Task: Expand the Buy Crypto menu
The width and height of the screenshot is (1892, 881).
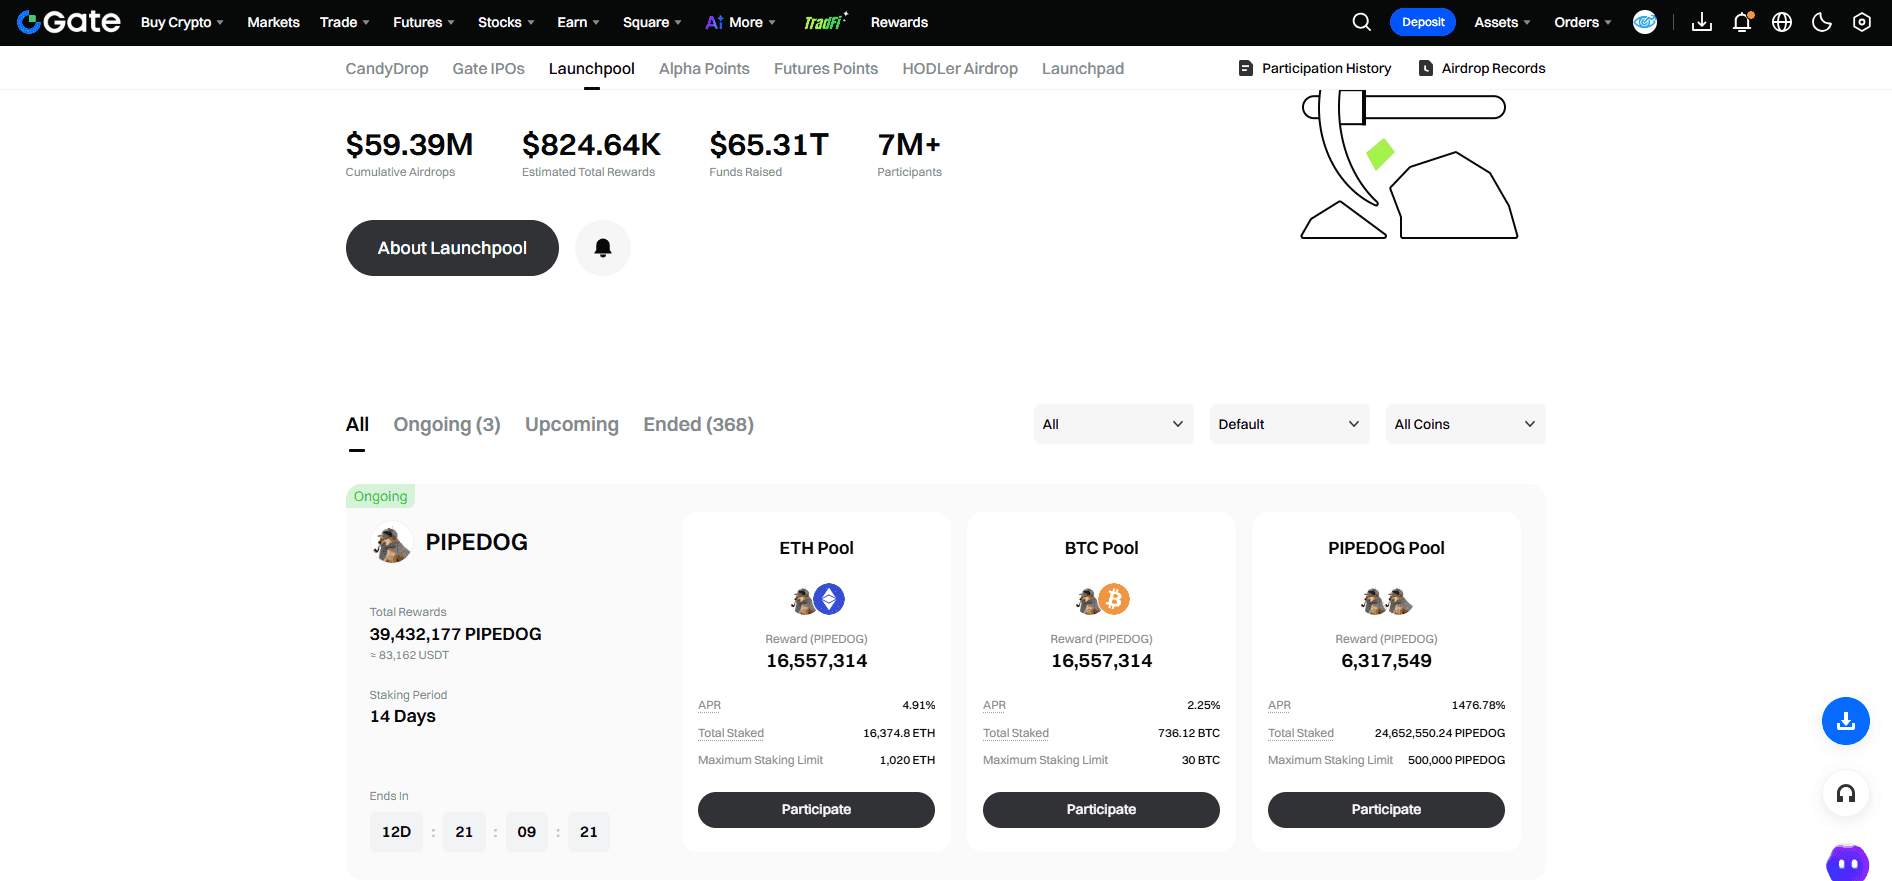Action: (182, 22)
